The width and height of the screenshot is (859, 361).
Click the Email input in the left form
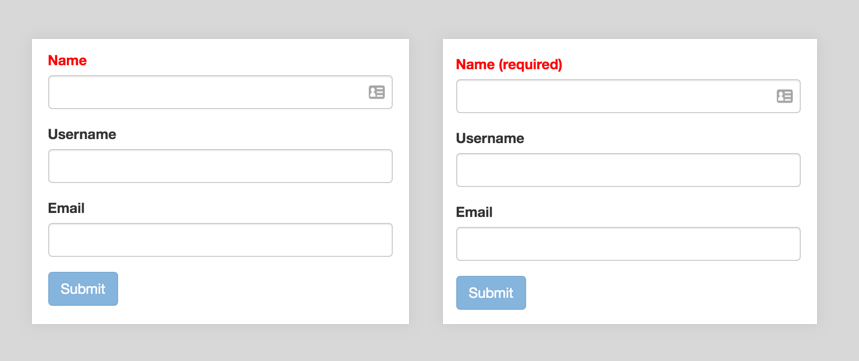point(220,240)
